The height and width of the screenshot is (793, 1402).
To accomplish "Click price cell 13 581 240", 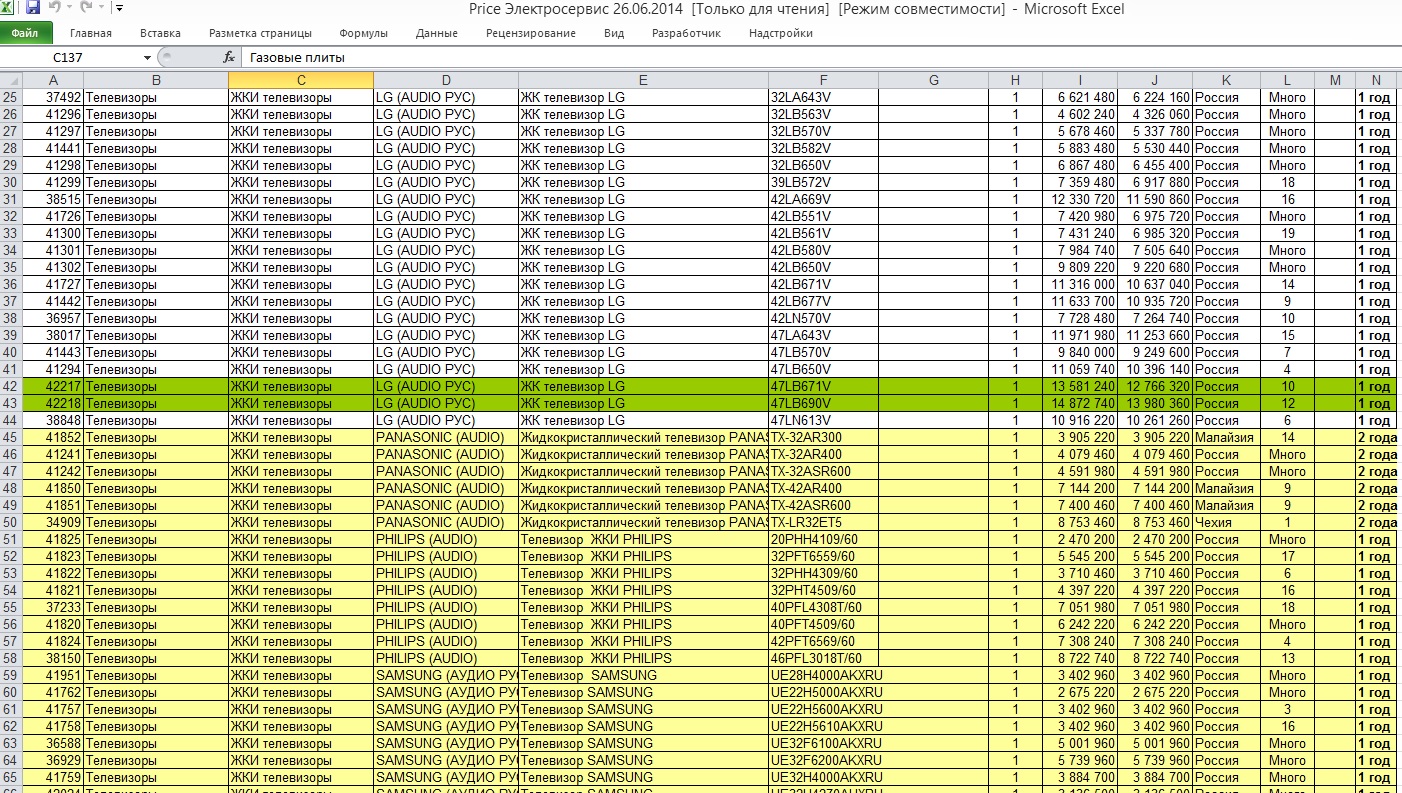I will tap(1080, 386).
